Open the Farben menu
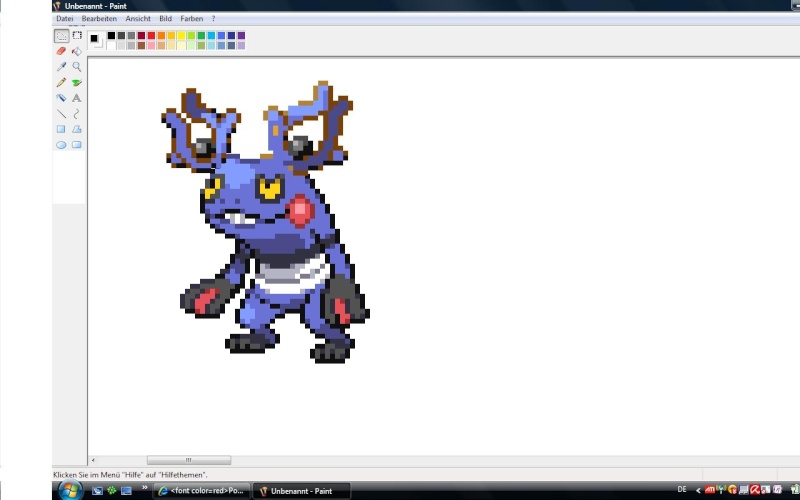Screen dimensions: 800x500 pyautogui.click(x=191, y=18)
